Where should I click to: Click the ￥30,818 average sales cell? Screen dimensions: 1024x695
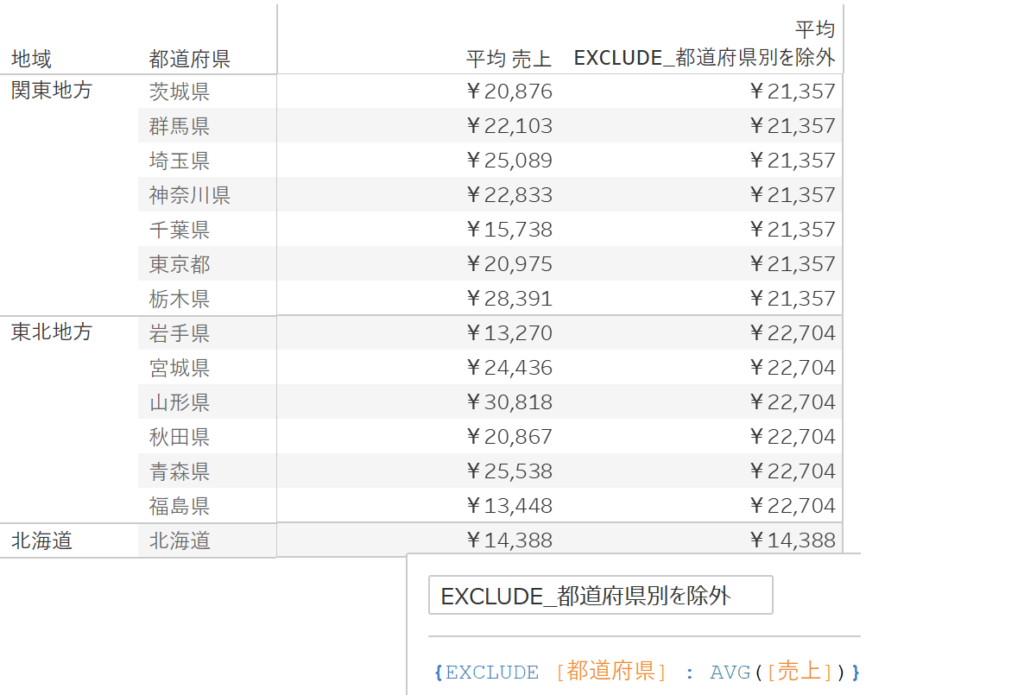[x=509, y=402]
